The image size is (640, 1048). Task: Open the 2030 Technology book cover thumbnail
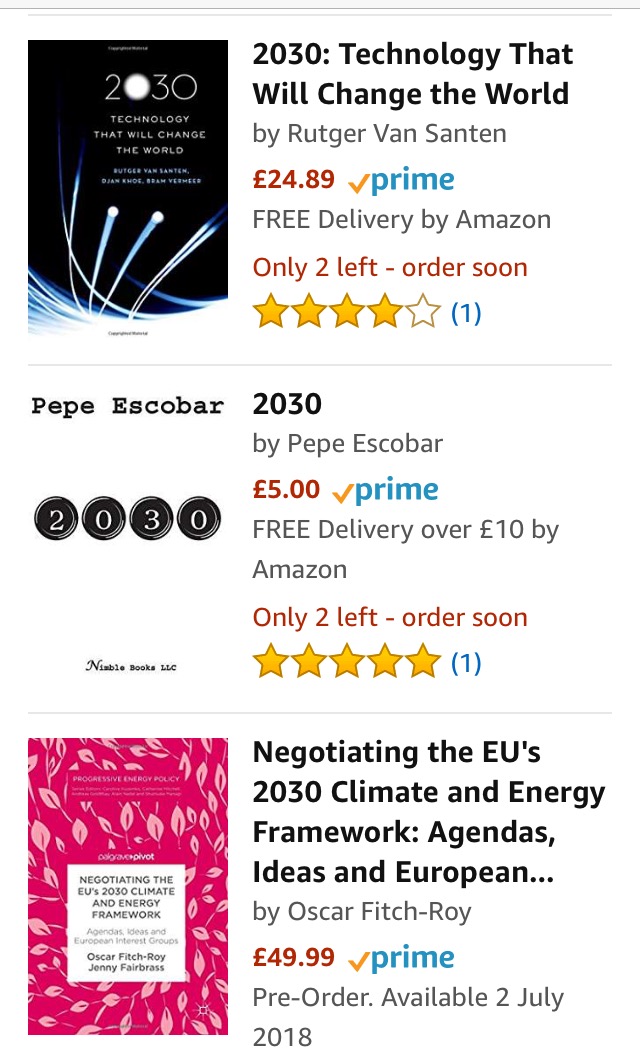point(128,187)
